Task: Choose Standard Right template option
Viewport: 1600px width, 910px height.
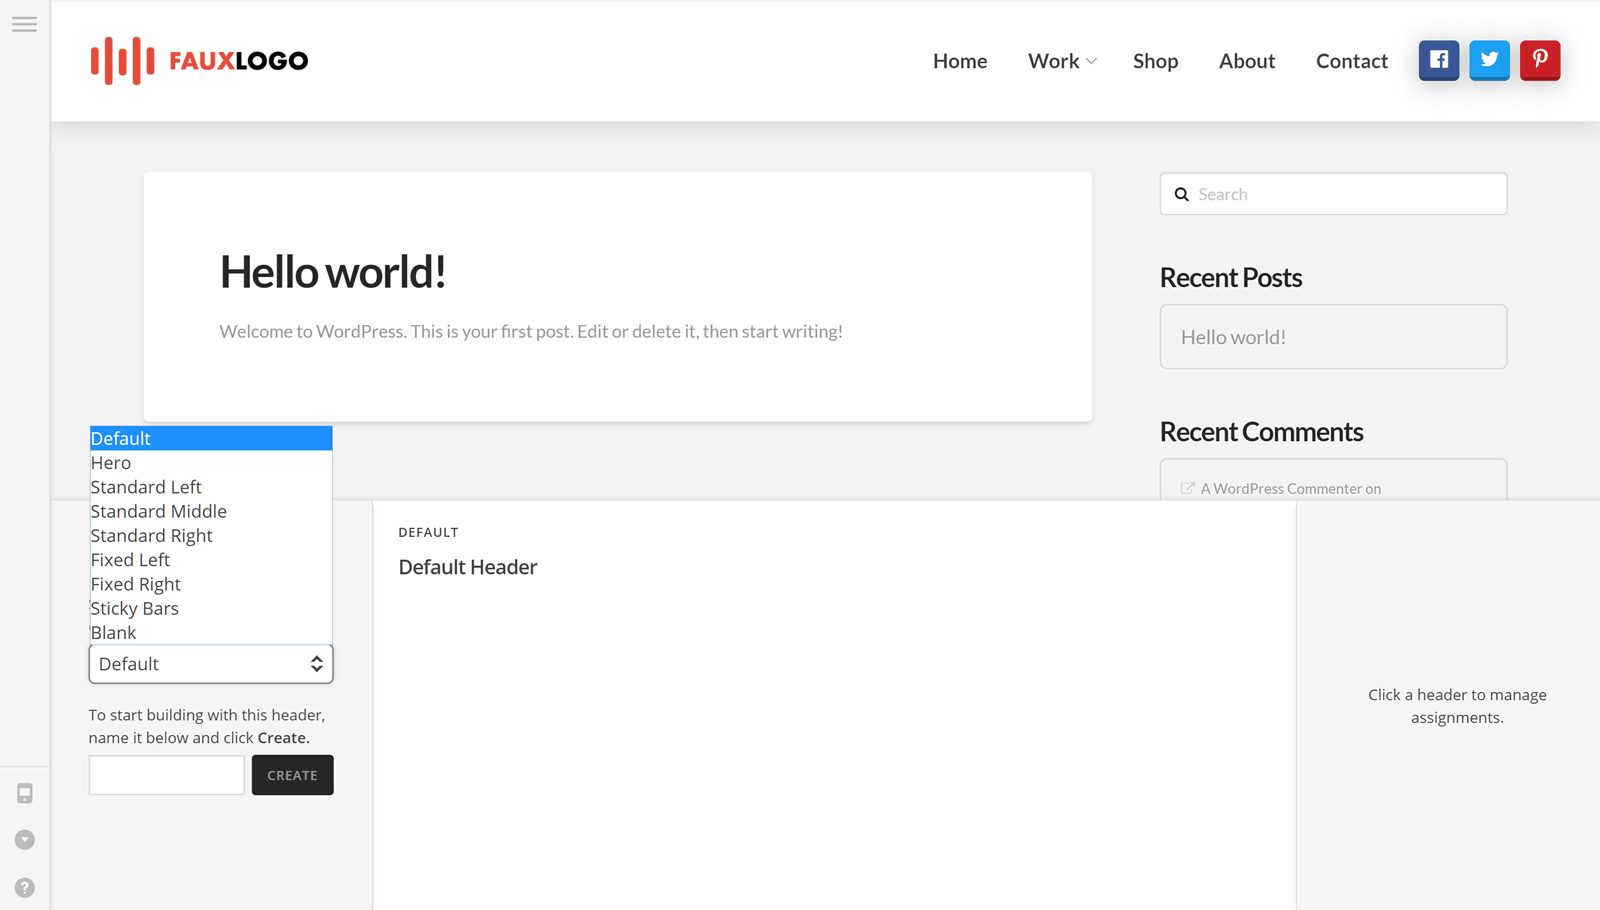Action: click(x=211, y=536)
